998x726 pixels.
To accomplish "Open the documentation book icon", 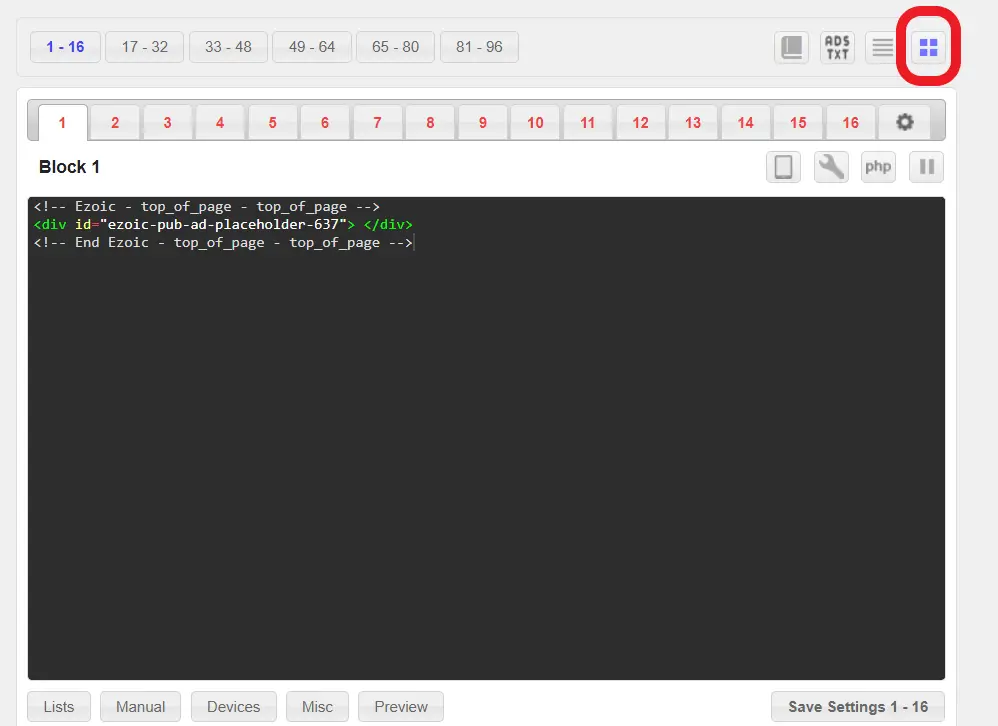I will coord(791,47).
